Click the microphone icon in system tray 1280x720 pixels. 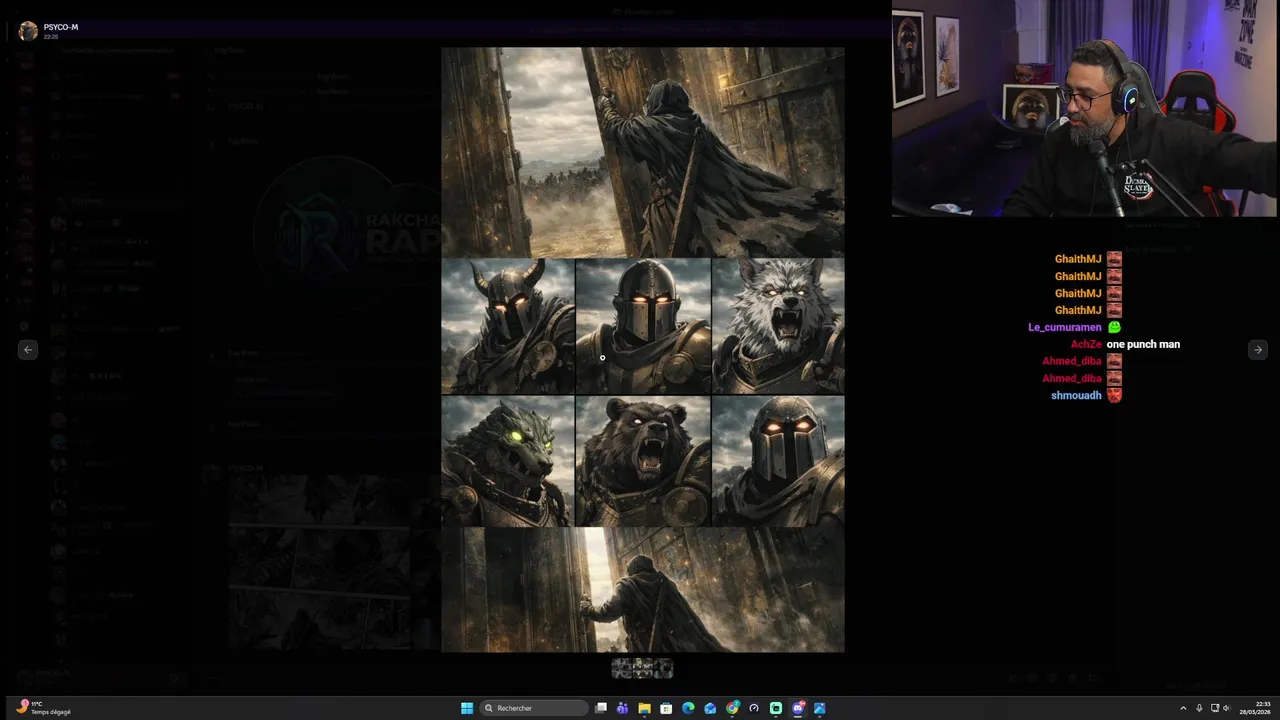pos(1199,708)
